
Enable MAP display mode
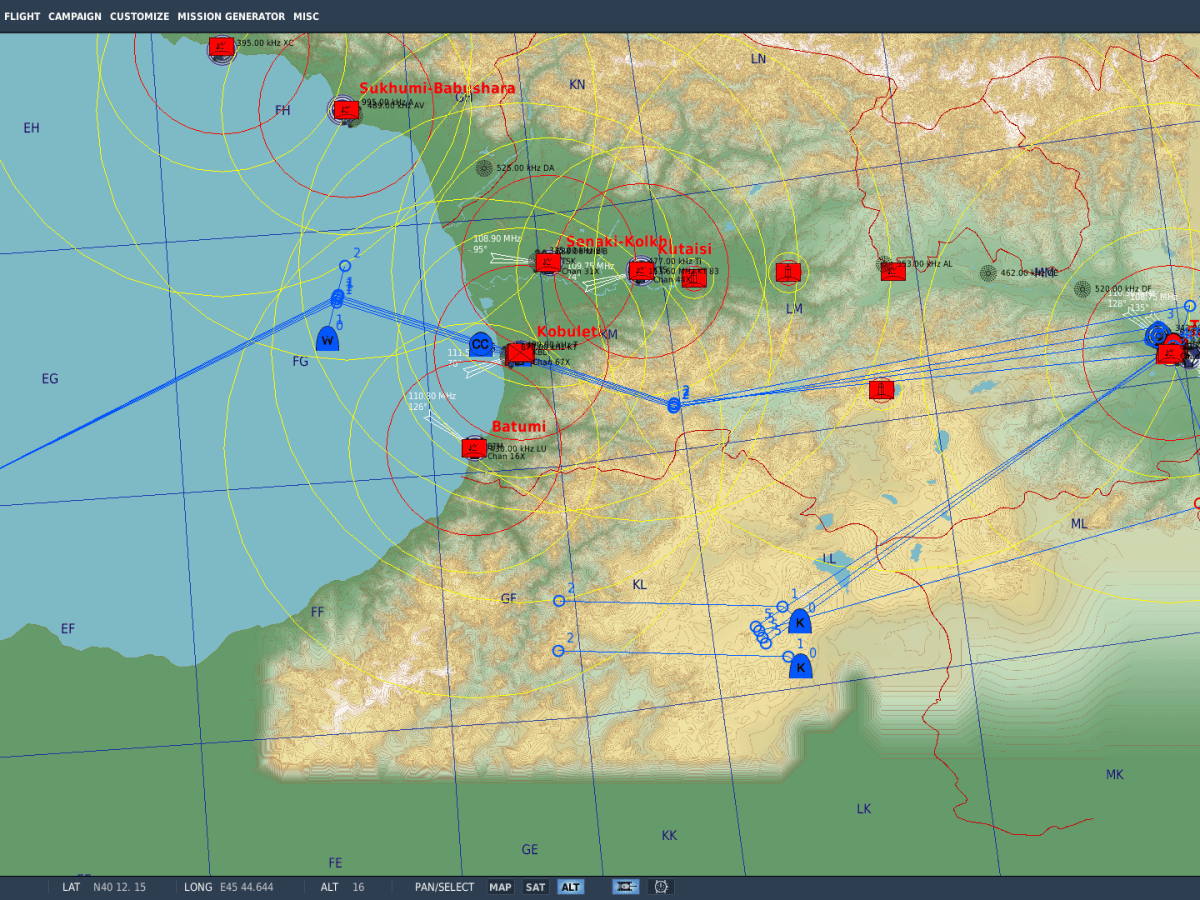[x=500, y=886]
